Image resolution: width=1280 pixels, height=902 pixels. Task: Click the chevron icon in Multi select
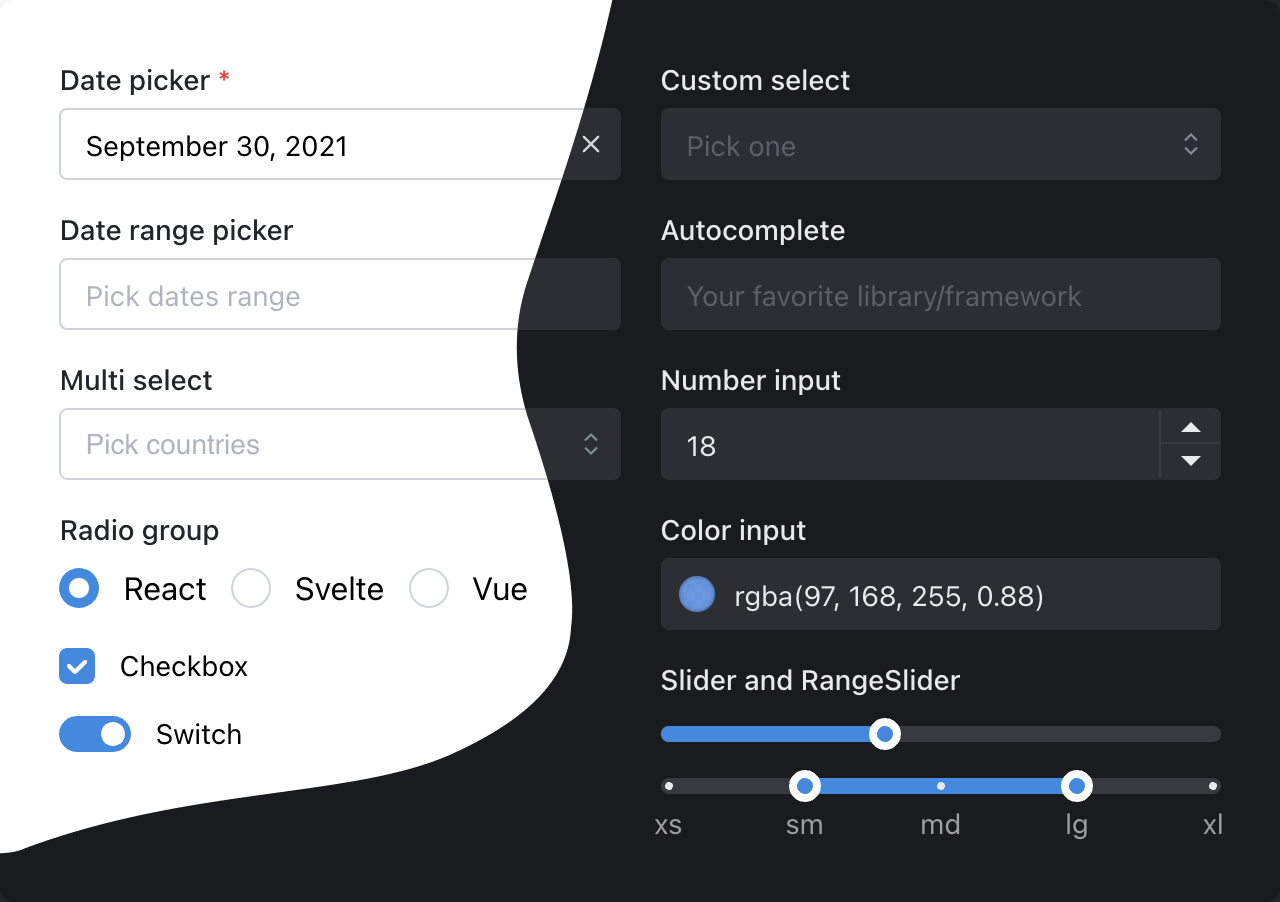(x=591, y=444)
